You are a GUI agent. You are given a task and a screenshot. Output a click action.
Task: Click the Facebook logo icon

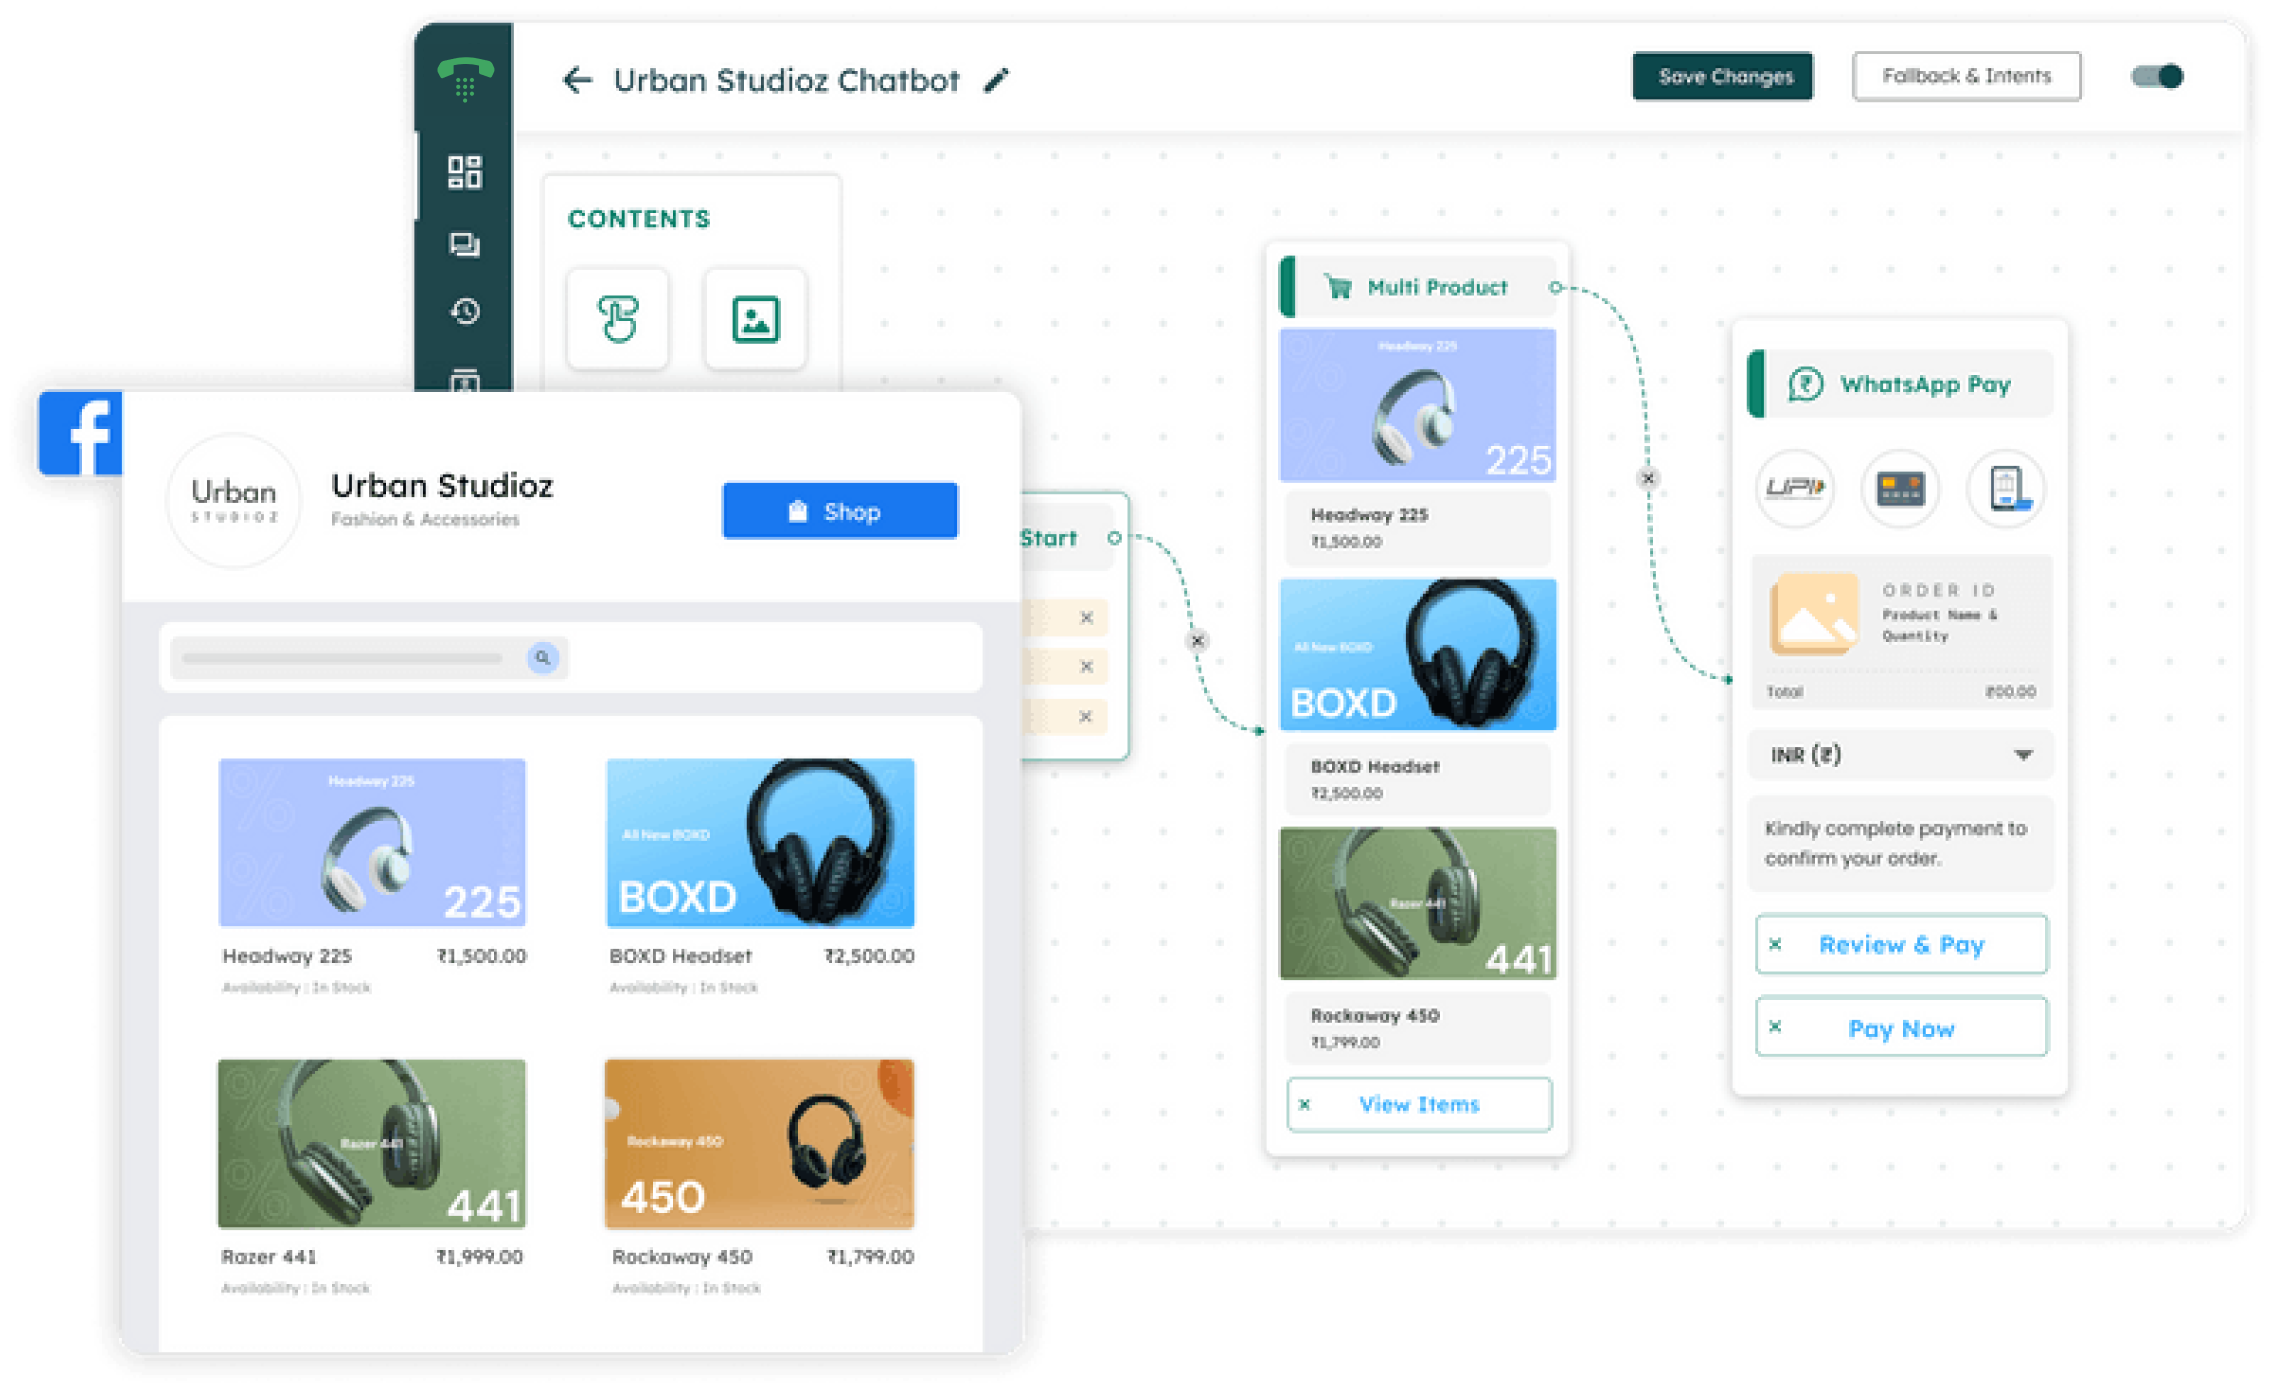click(x=81, y=433)
